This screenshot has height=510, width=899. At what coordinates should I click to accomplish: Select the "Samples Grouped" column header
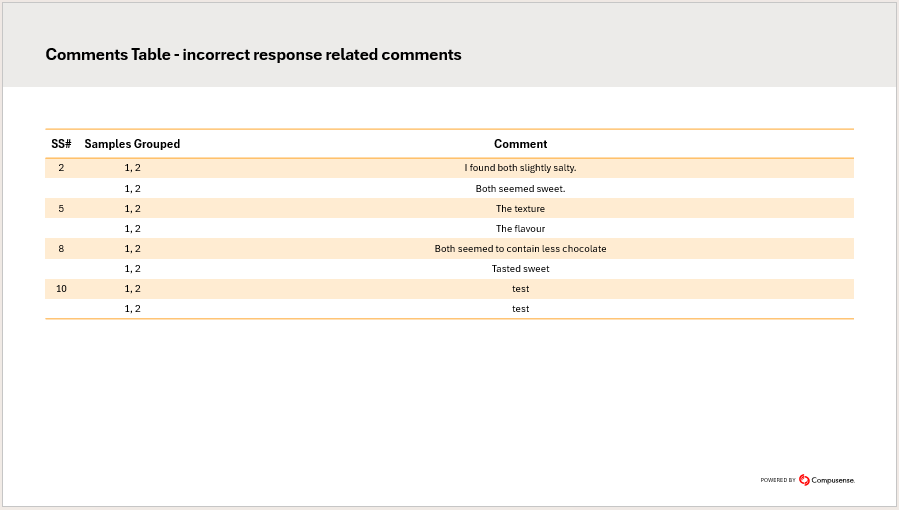[x=132, y=144]
